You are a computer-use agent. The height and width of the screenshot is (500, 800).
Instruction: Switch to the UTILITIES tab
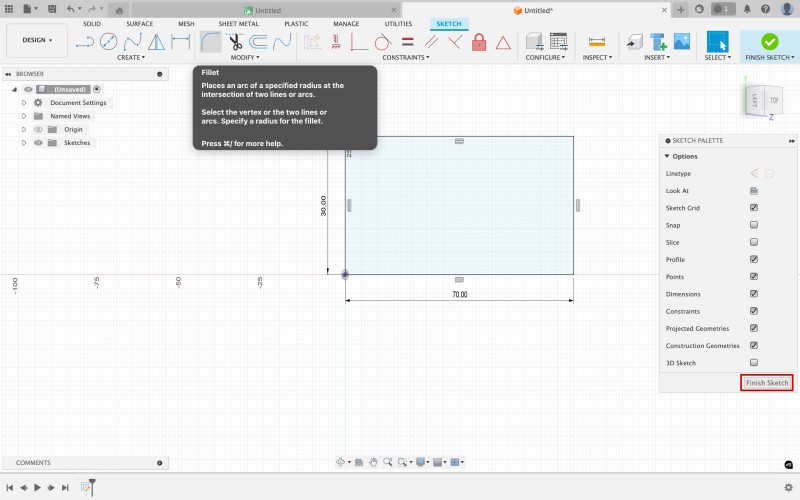pyautogui.click(x=398, y=24)
